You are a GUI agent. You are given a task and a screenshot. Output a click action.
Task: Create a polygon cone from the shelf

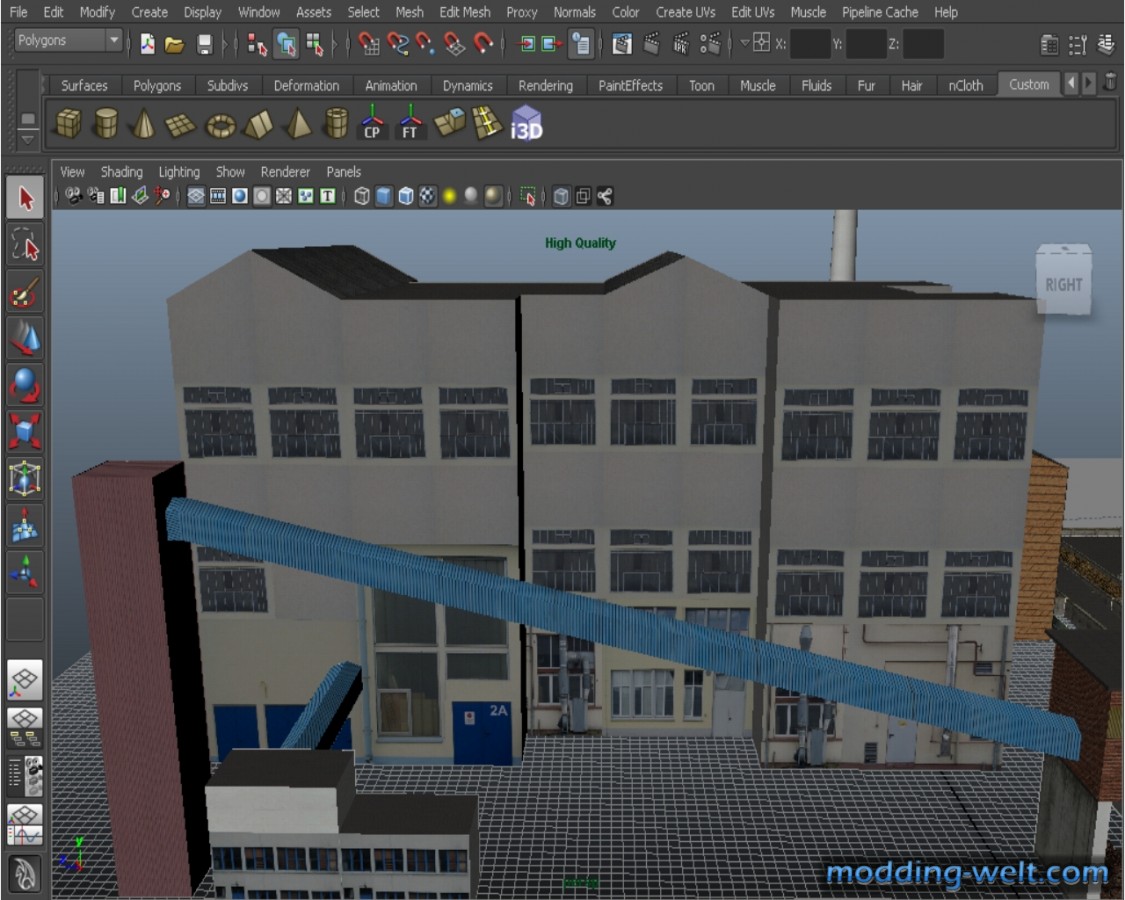[x=143, y=123]
